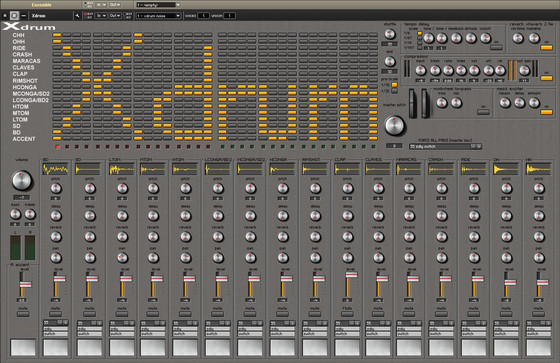Screen dimensions: 560x363
Task: Toggle the reverb on button
Action: coord(546,47)
